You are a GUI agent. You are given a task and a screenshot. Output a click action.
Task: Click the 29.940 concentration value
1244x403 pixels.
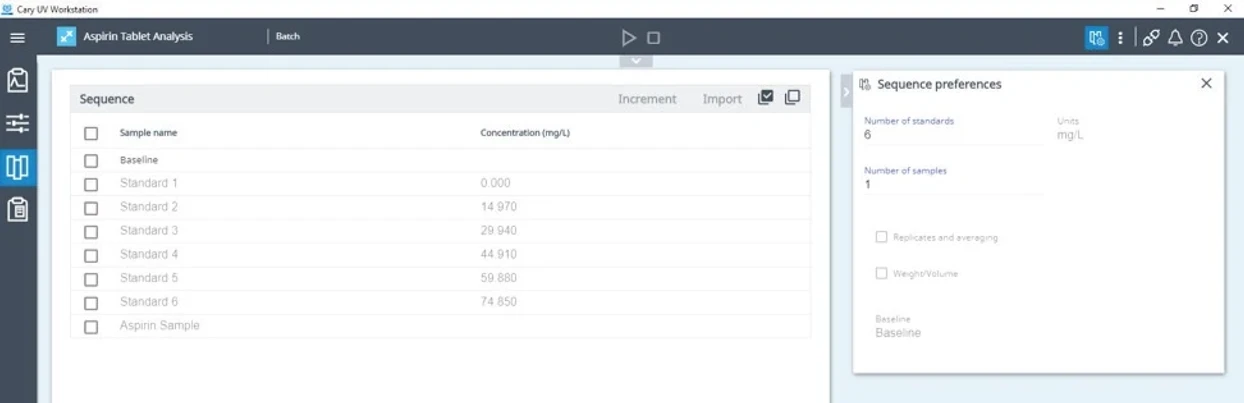pos(499,231)
